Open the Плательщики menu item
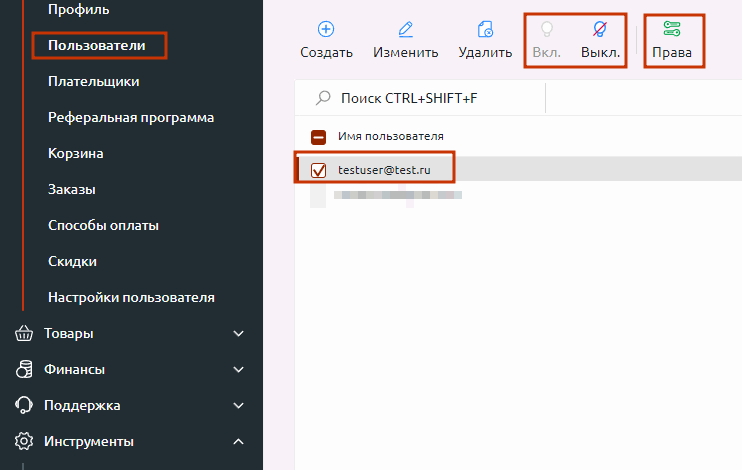The image size is (742, 470). pos(93,81)
